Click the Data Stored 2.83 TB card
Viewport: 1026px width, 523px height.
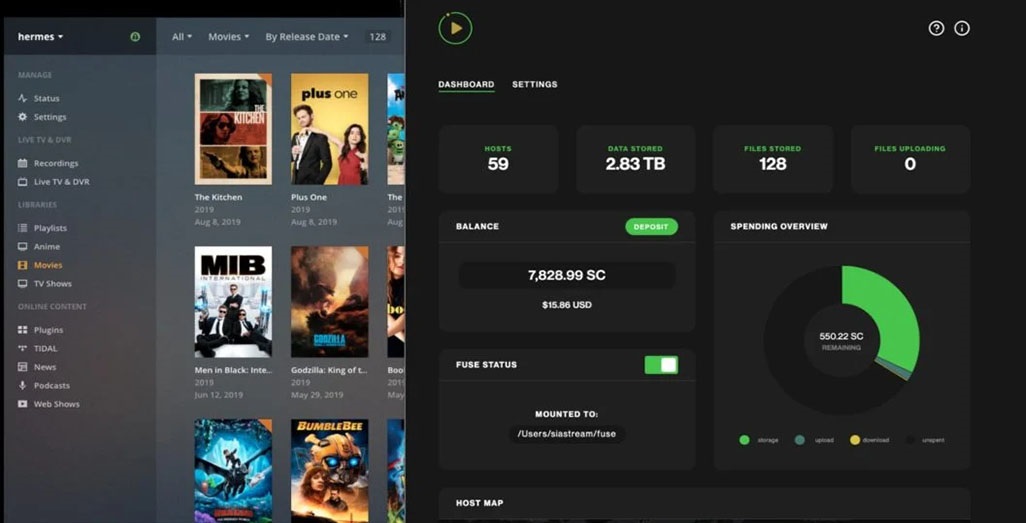click(635, 159)
